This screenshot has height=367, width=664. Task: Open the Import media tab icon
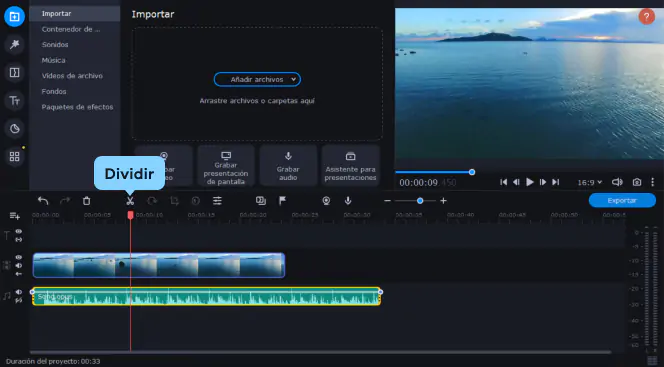tap(14, 17)
